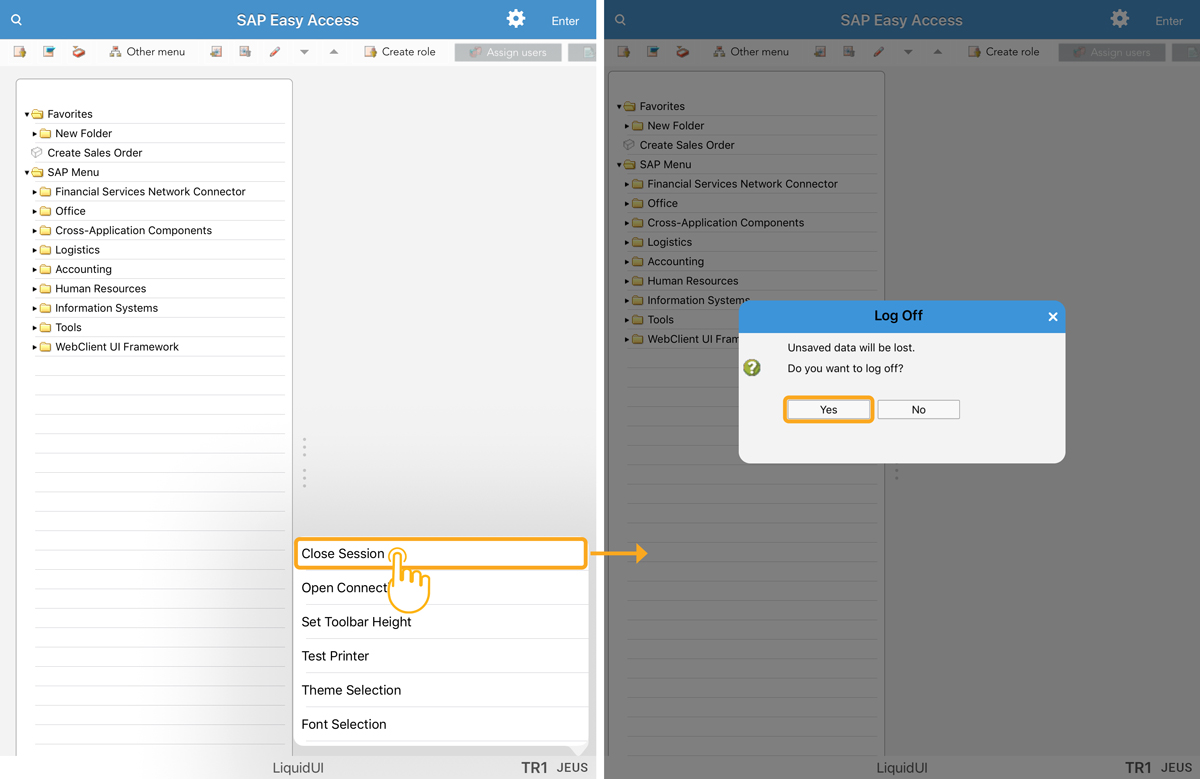Click the question mark icon in Log Off dialog

coord(752,368)
